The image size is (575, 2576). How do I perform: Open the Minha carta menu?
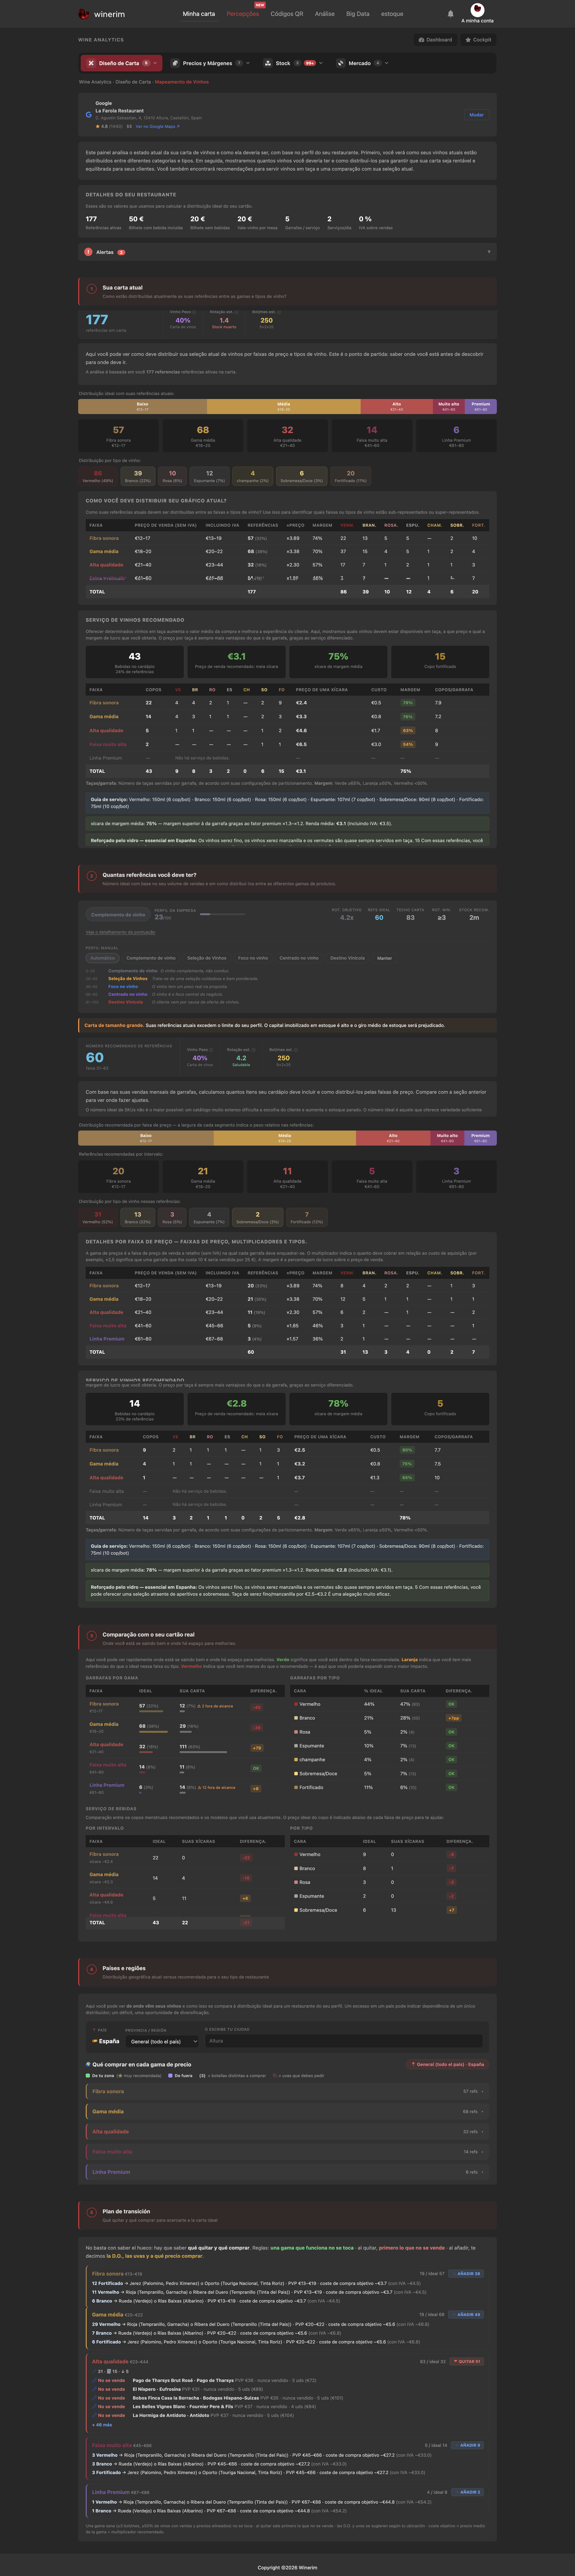[198, 14]
